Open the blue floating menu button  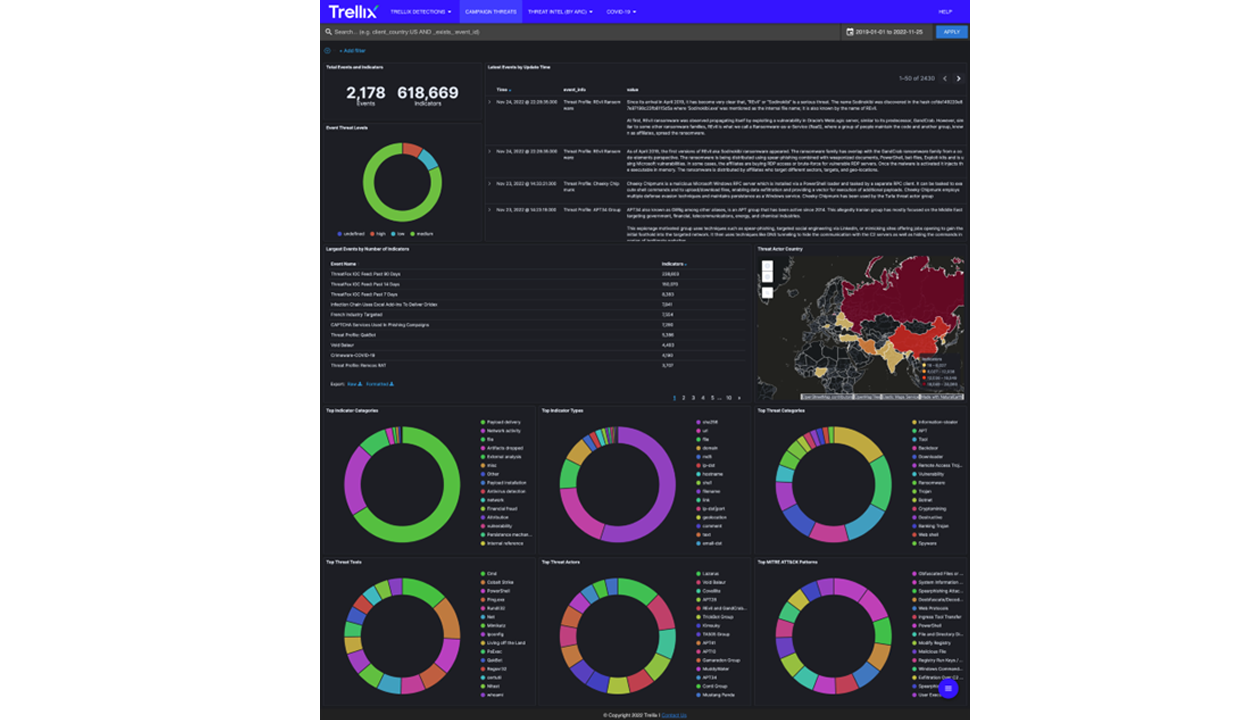click(948, 688)
